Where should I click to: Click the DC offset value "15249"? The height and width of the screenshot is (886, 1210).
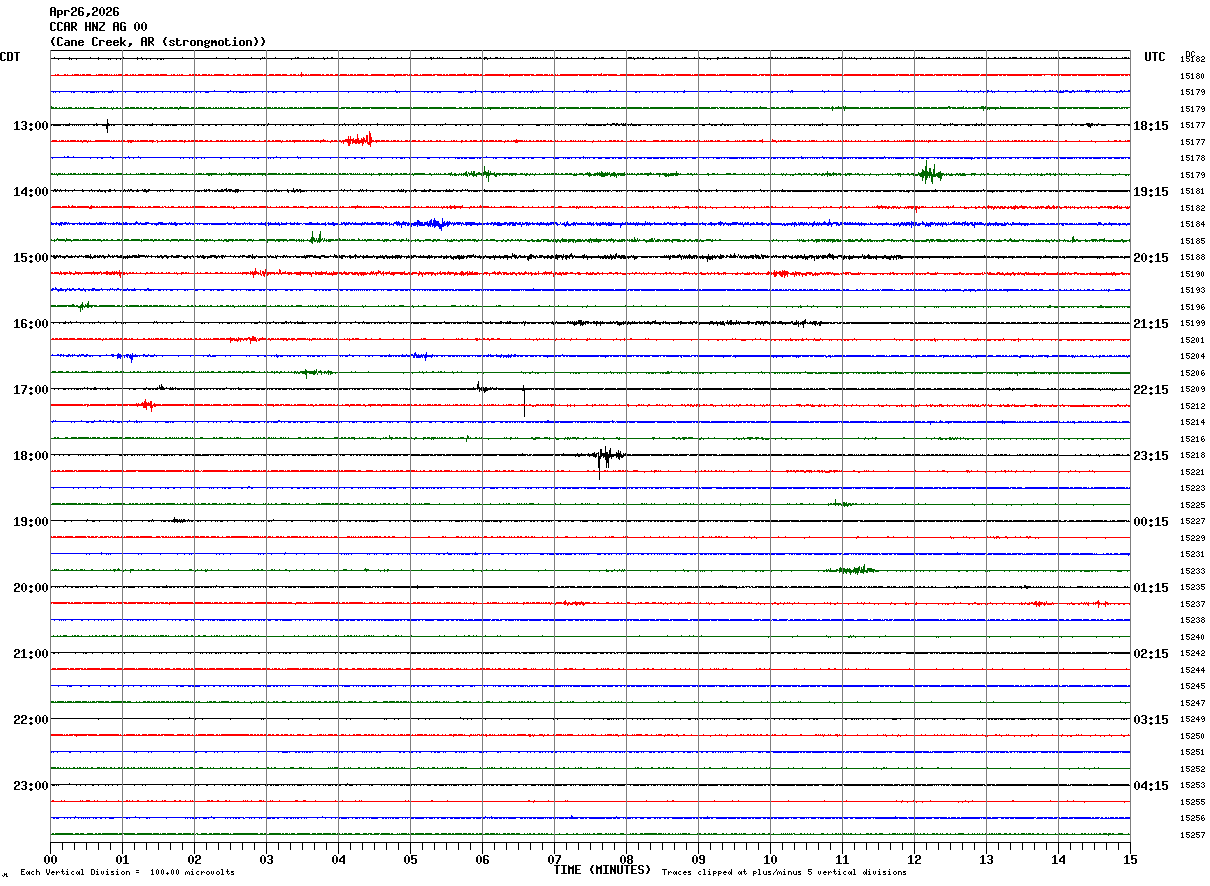[x=1192, y=720]
